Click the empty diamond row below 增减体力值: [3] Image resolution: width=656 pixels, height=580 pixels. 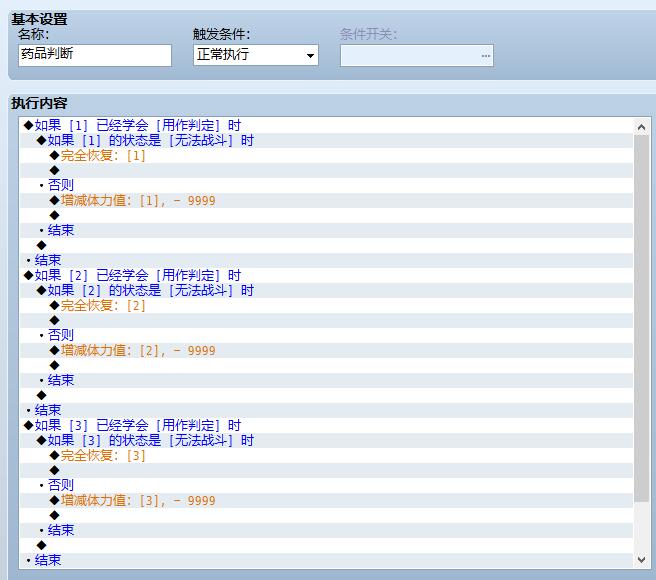[326, 516]
